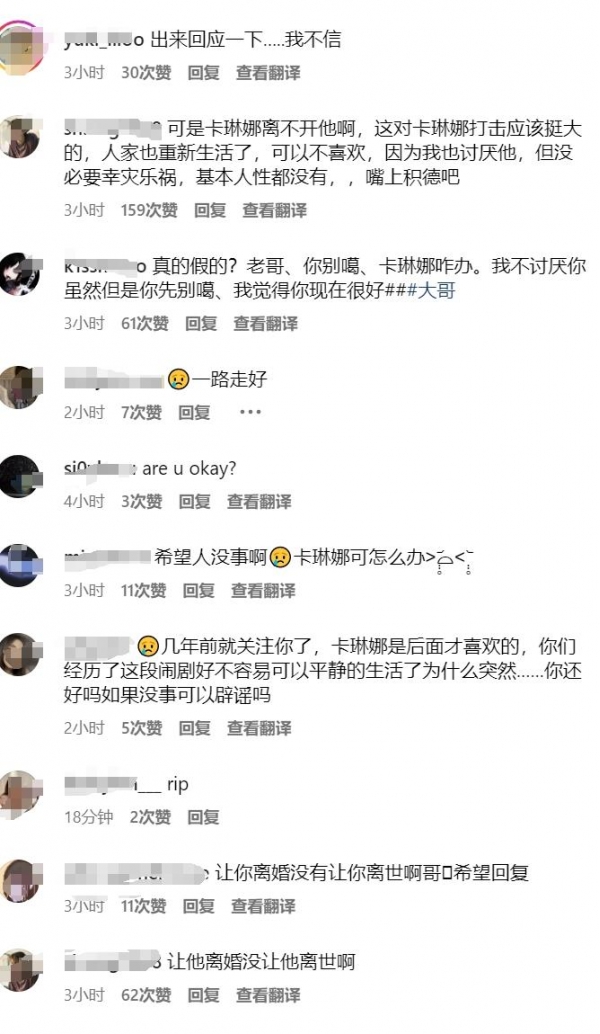This screenshot has width=600, height=1034.
Task: View likes on the 'rip' comment
Action: (150, 818)
